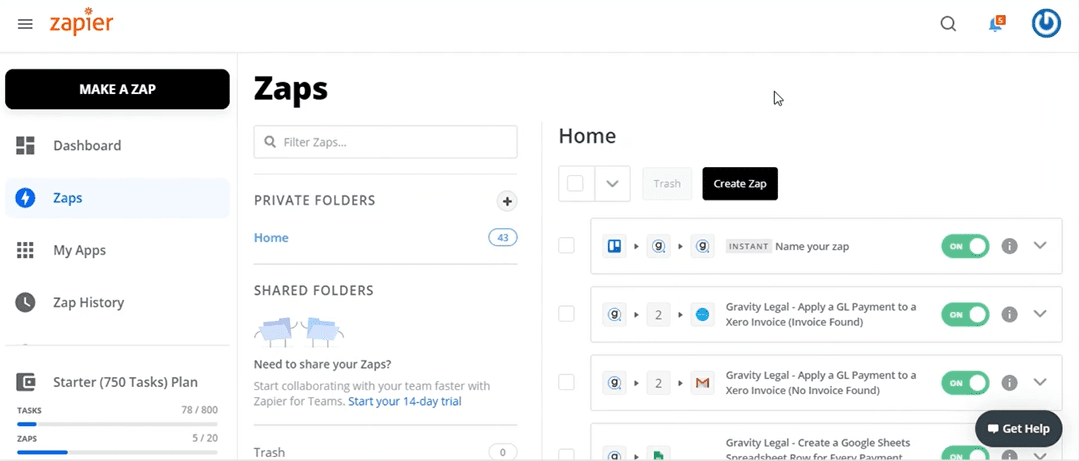Click step count 2 in the No Invoice Found row
Screen dimensions: 1079x461
point(659,383)
